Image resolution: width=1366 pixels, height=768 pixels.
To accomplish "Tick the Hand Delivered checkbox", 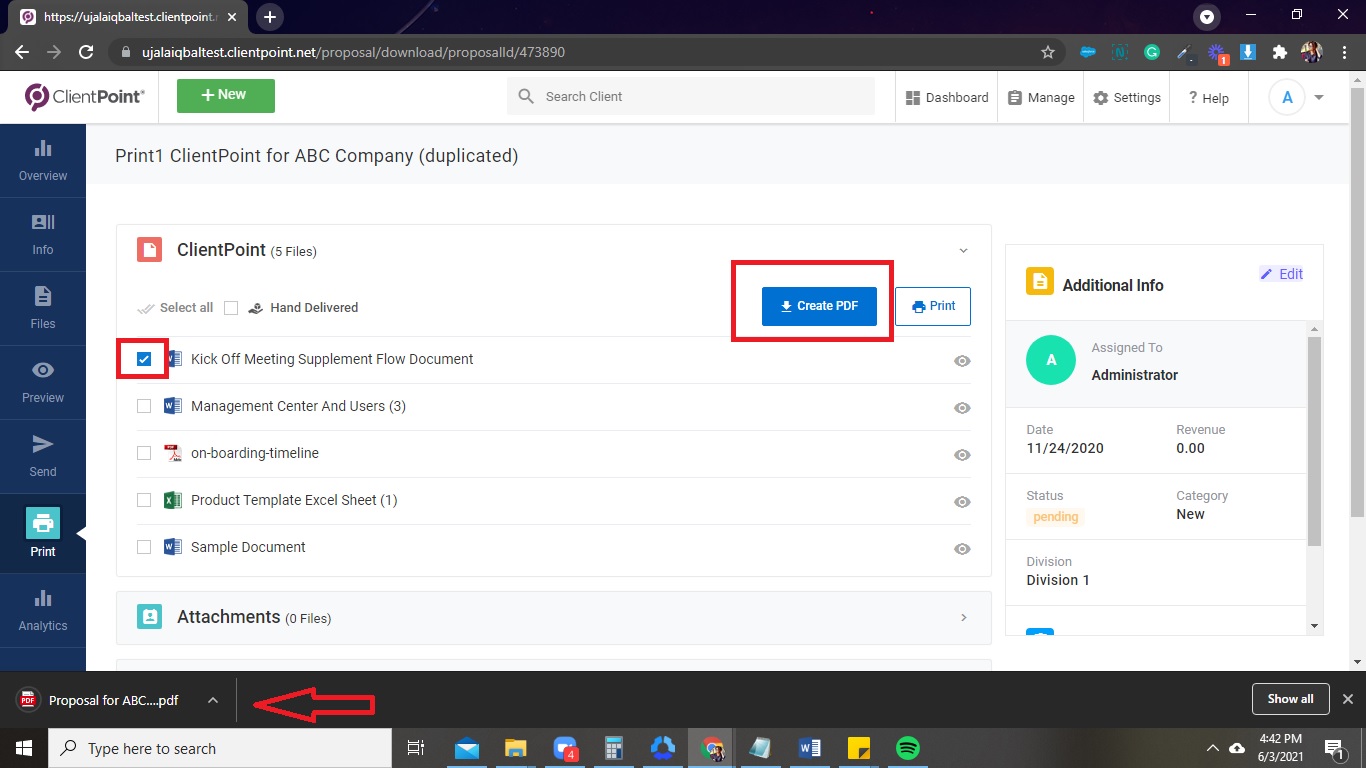I will 231,308.
